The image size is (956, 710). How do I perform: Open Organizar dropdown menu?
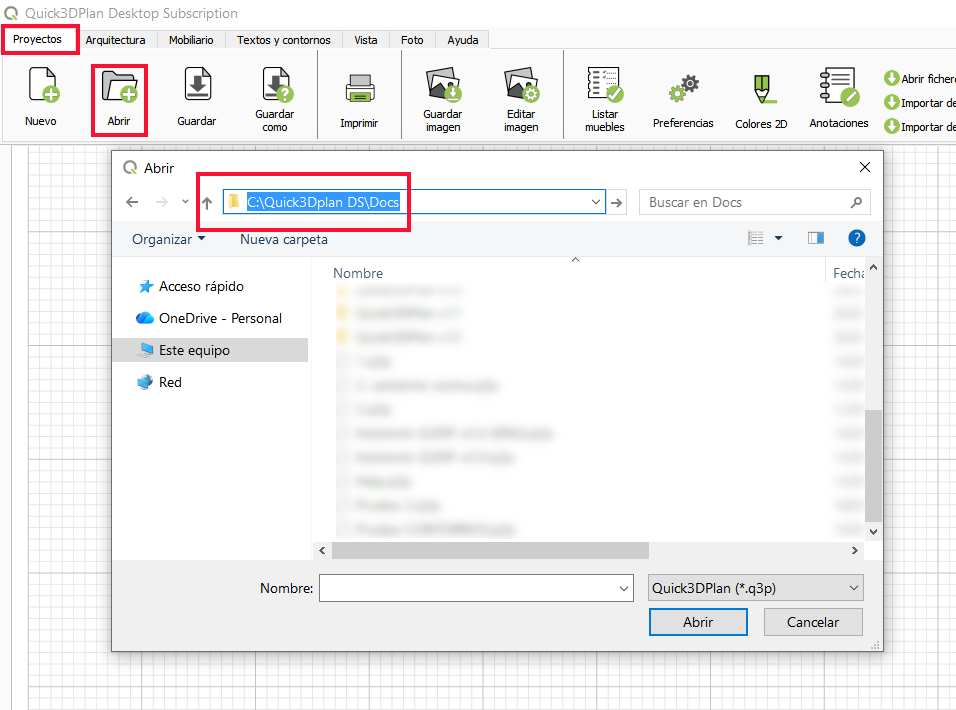tap(168, 239)
